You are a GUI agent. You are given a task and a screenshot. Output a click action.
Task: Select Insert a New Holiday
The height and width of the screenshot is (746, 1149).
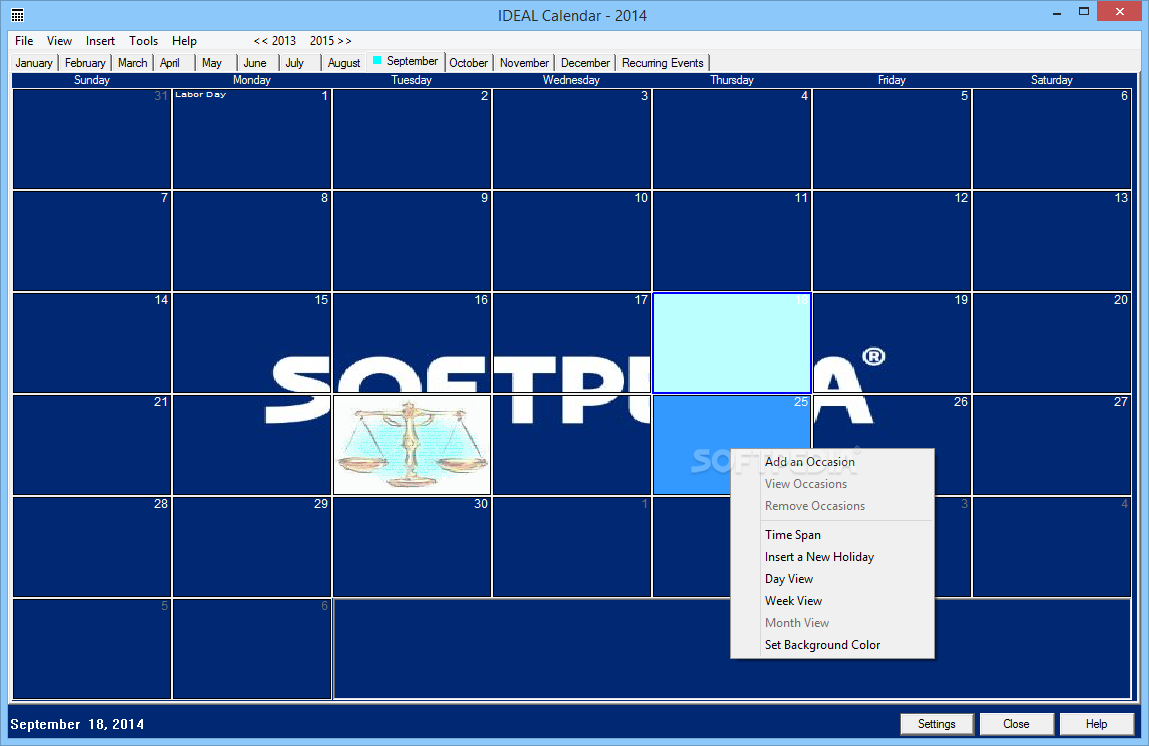[832, 557]
